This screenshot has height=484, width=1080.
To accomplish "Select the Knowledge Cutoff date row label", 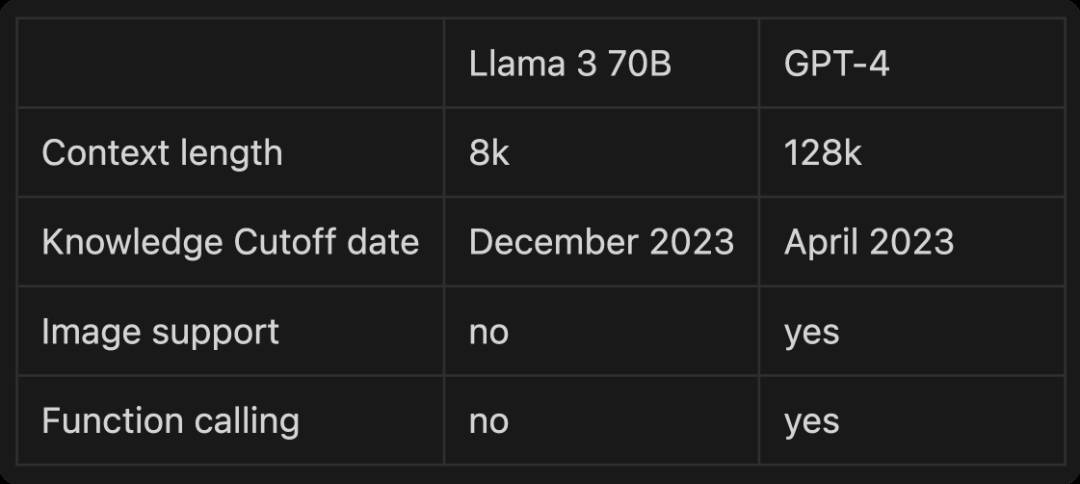I will tap(230, 242).
